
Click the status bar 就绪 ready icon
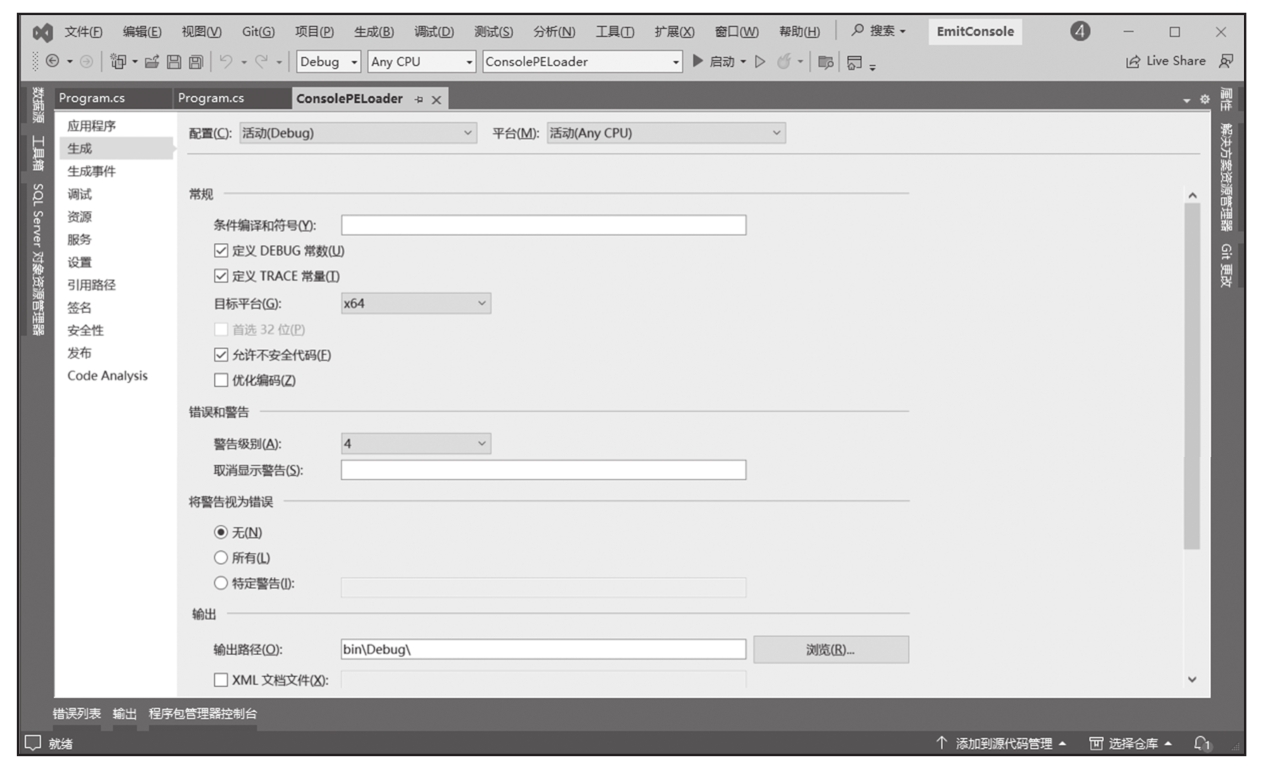[34, 744]
